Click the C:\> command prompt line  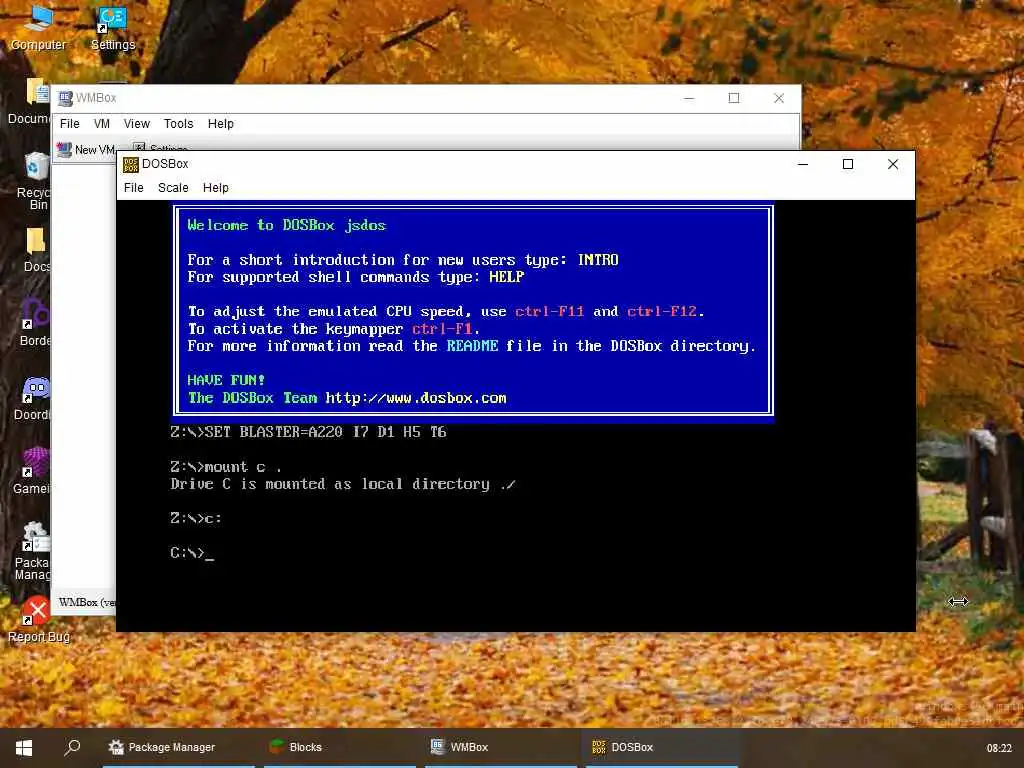[192, 553]
